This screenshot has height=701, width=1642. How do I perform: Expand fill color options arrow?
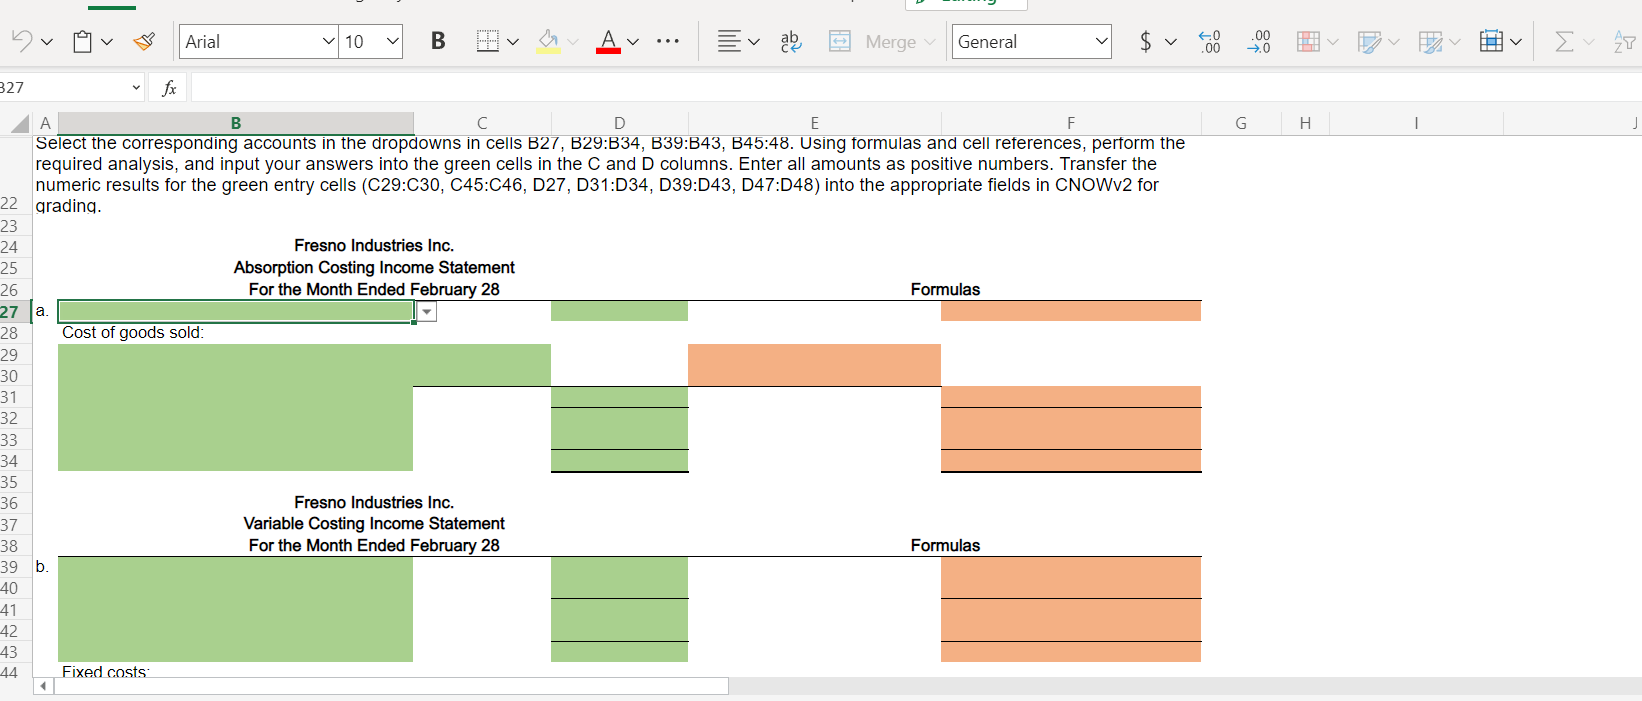pos(573,42)
